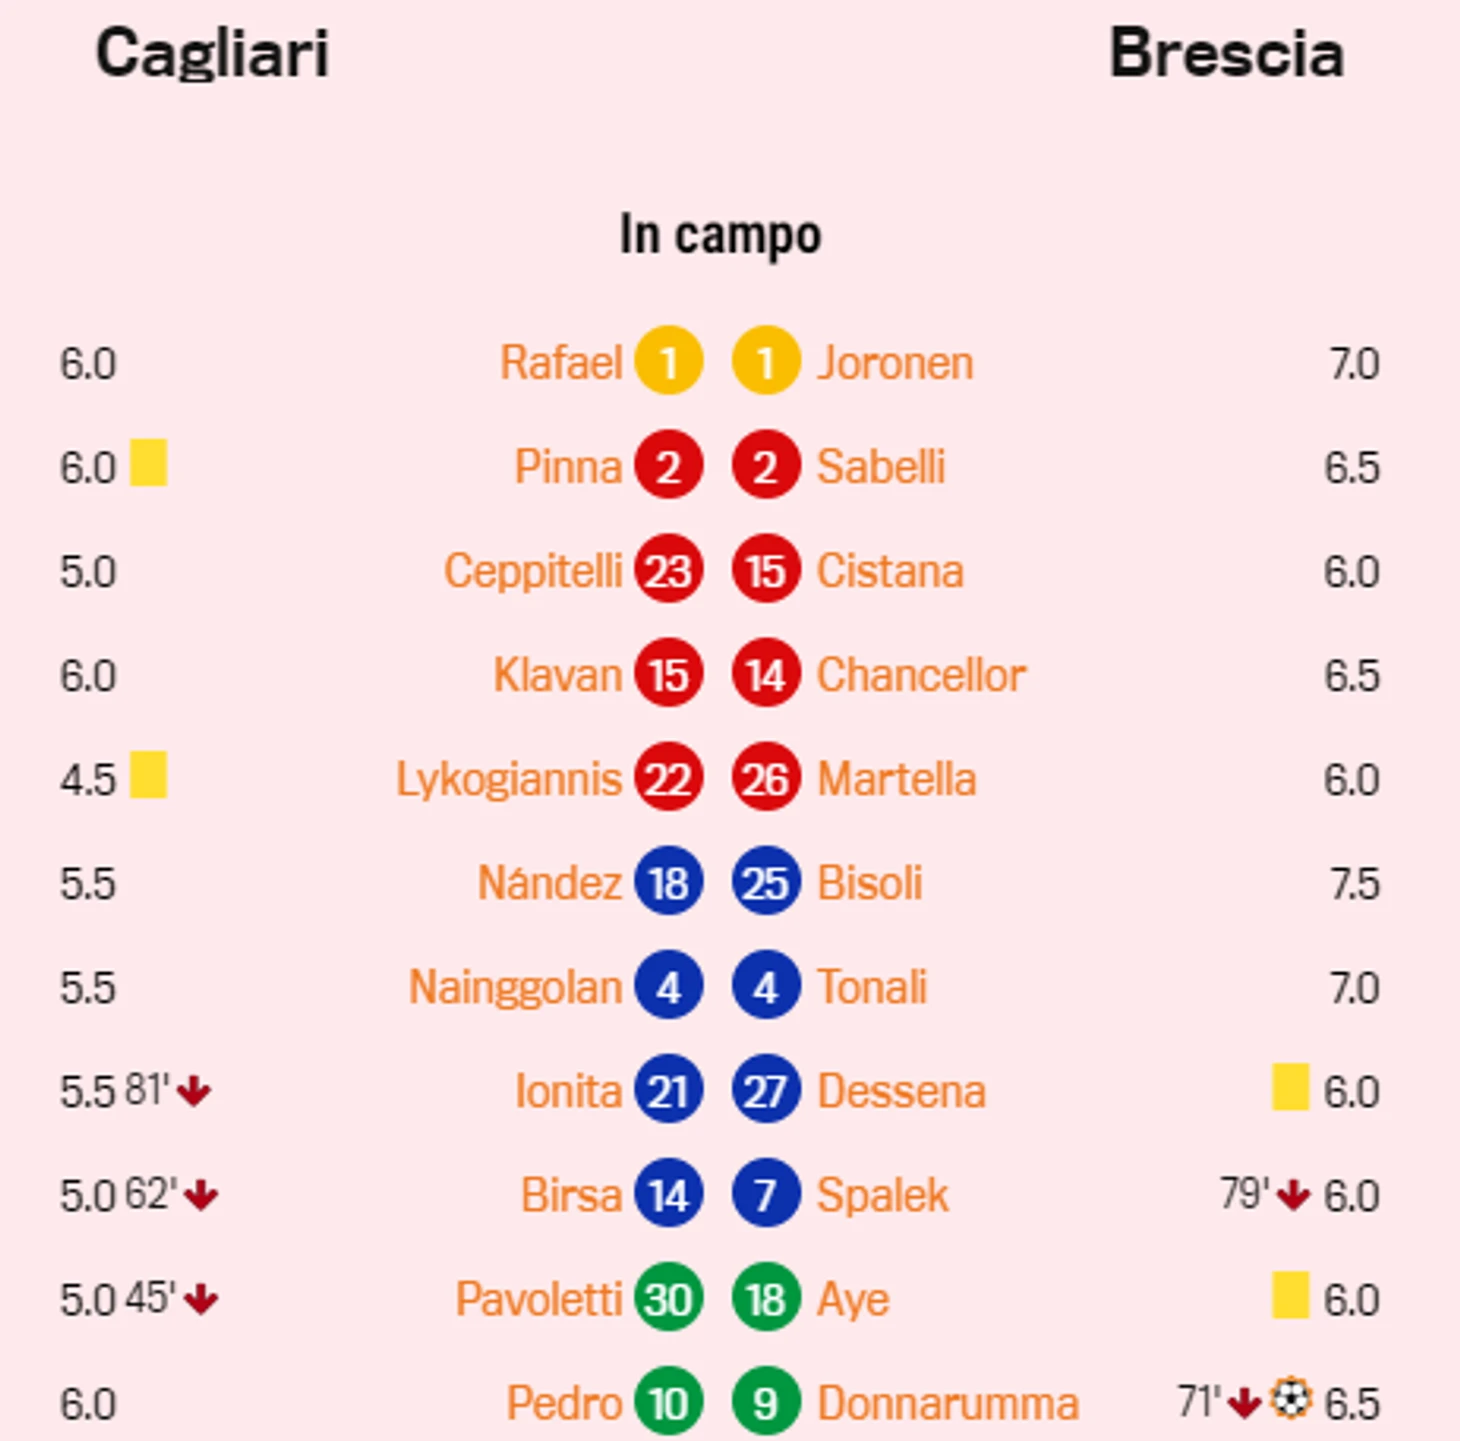Click Ionita's substitution arrow icon
Image resolution: width=1460 pixels, height=1441 pixels.
[194, 1091]
